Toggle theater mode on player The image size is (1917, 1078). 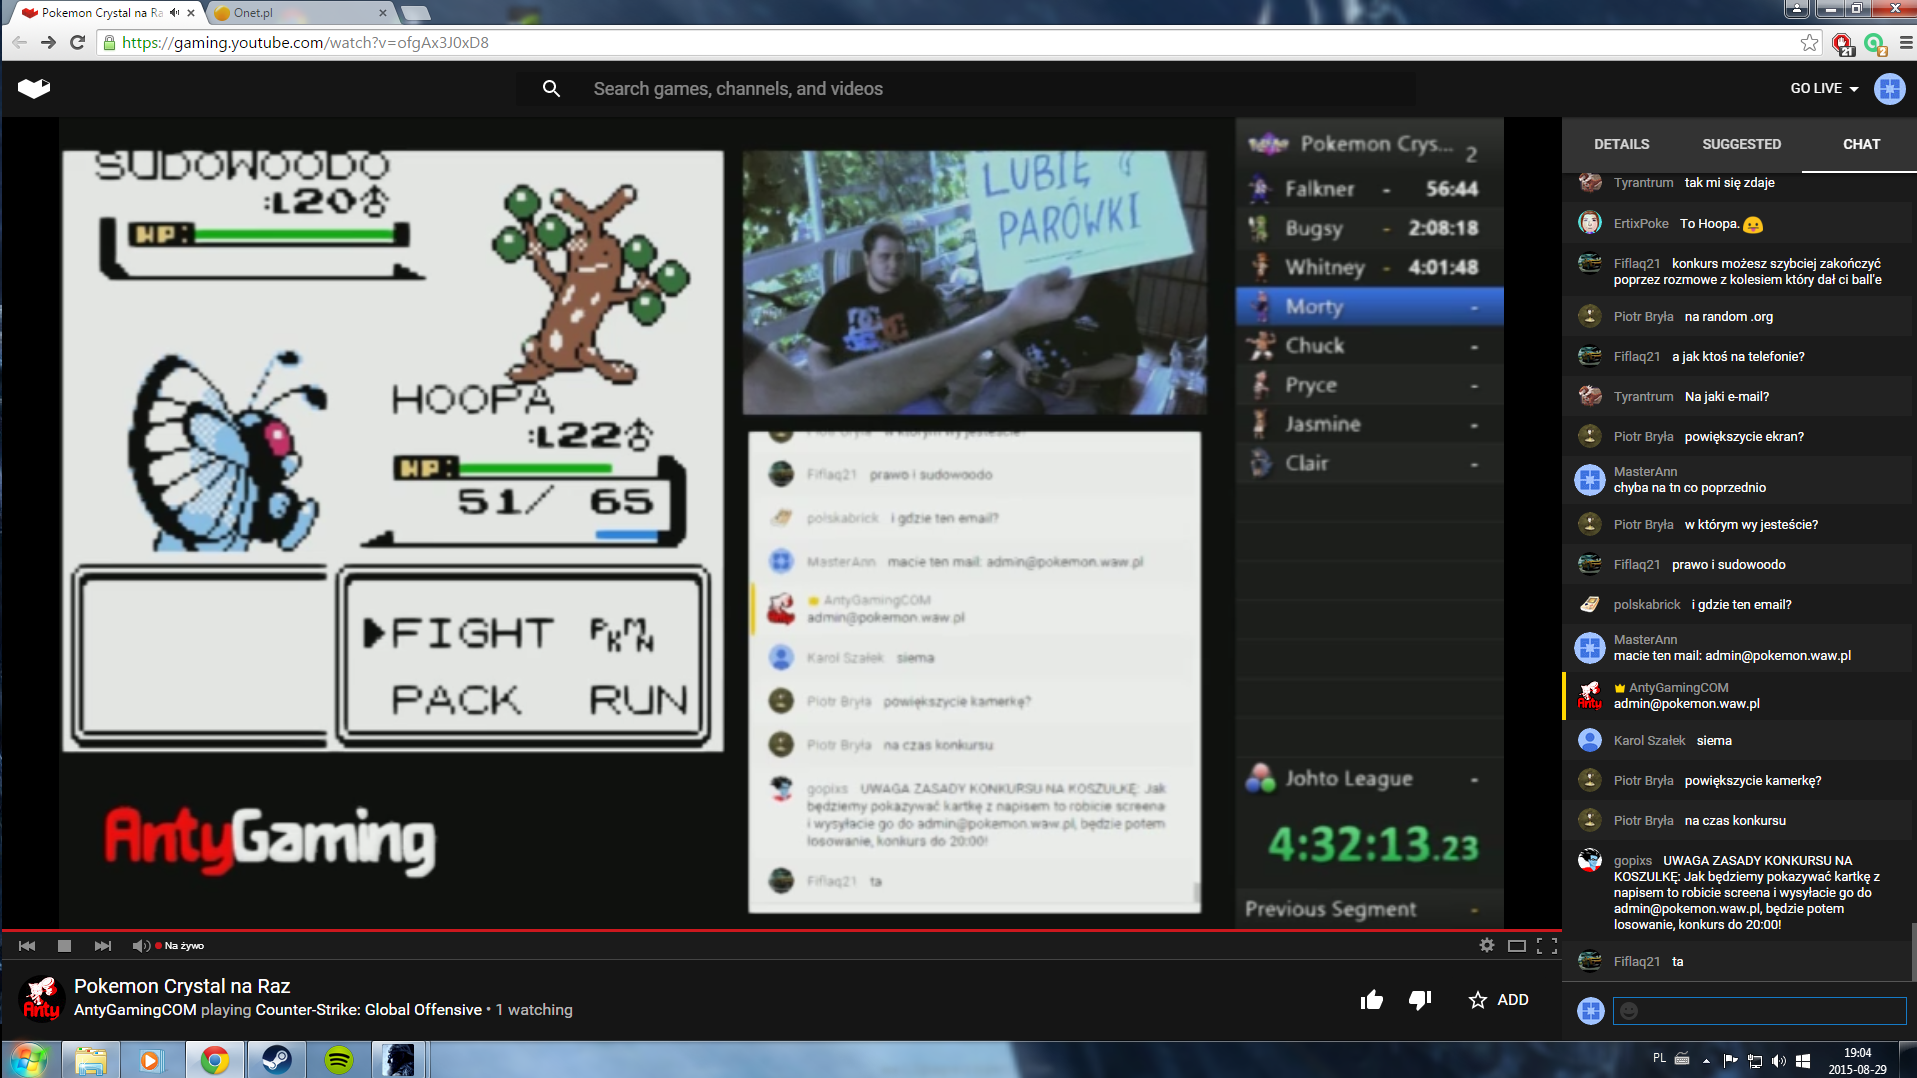click(1516, 946)
